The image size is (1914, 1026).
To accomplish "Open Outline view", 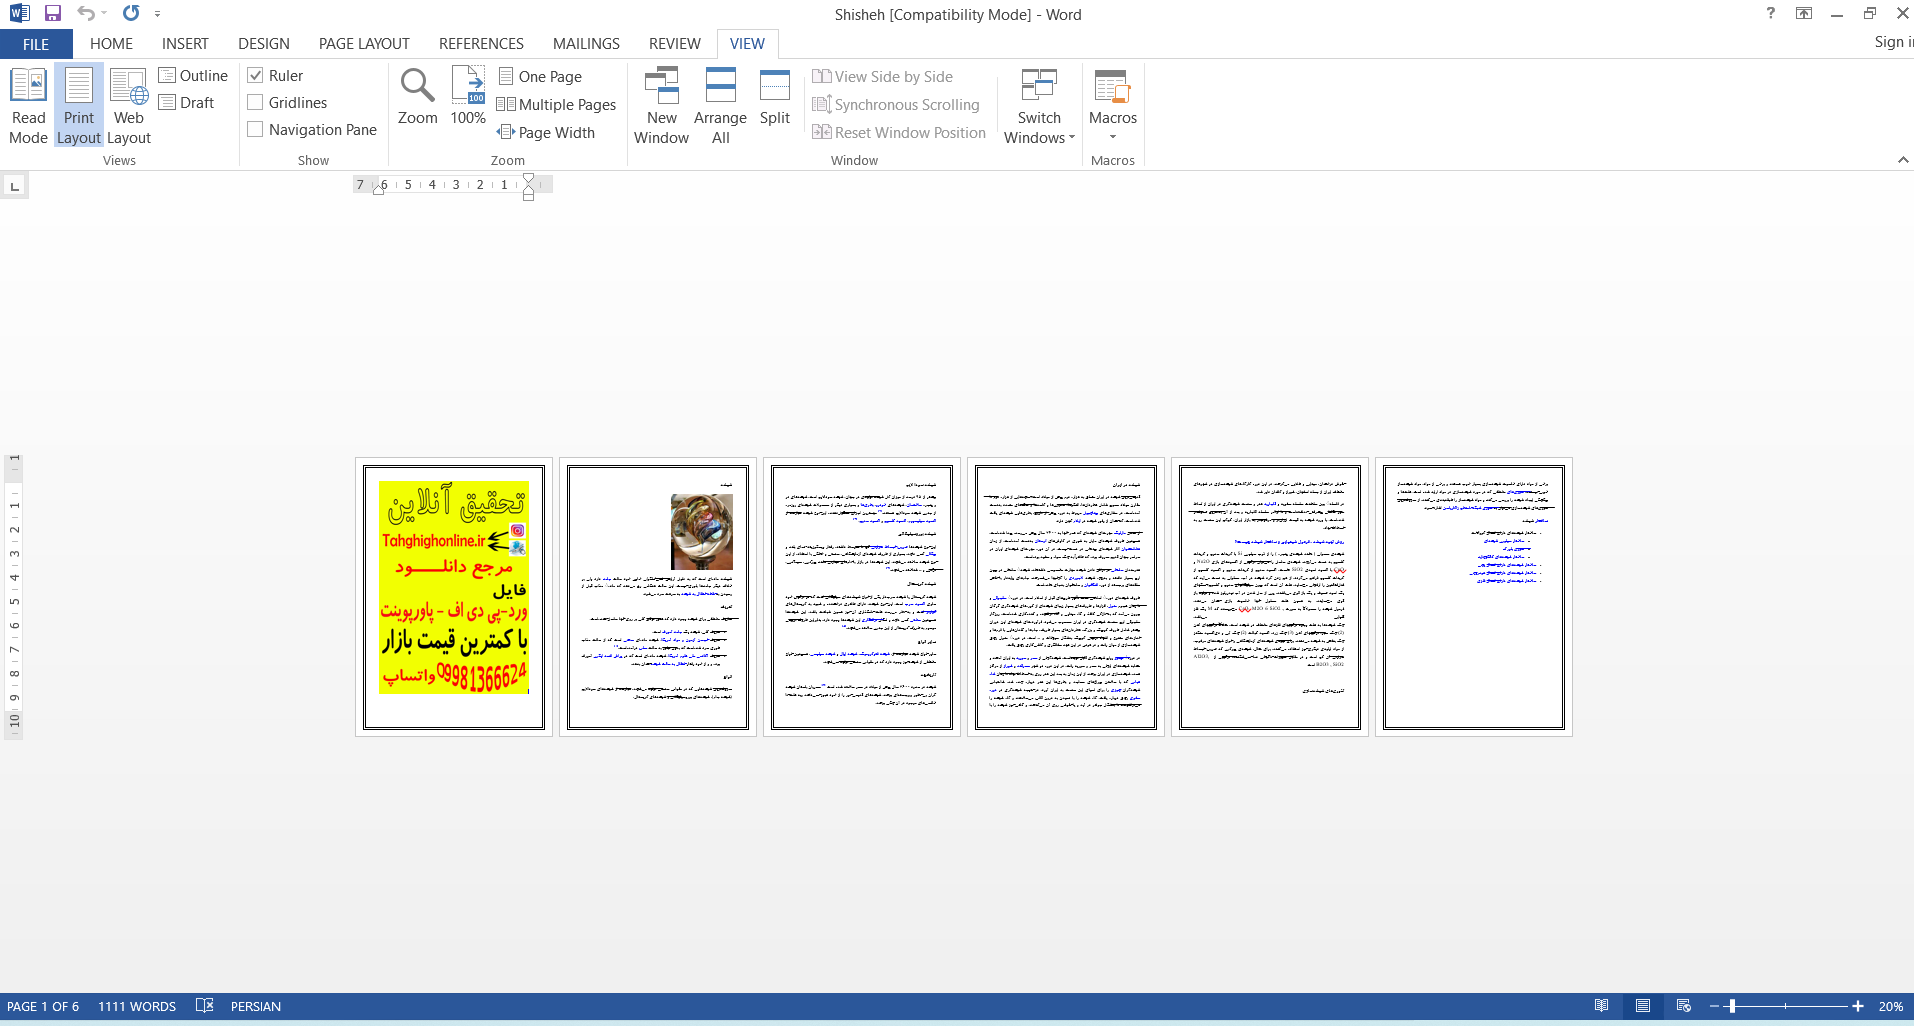I will pyautogui.click(x=193, y=75).
